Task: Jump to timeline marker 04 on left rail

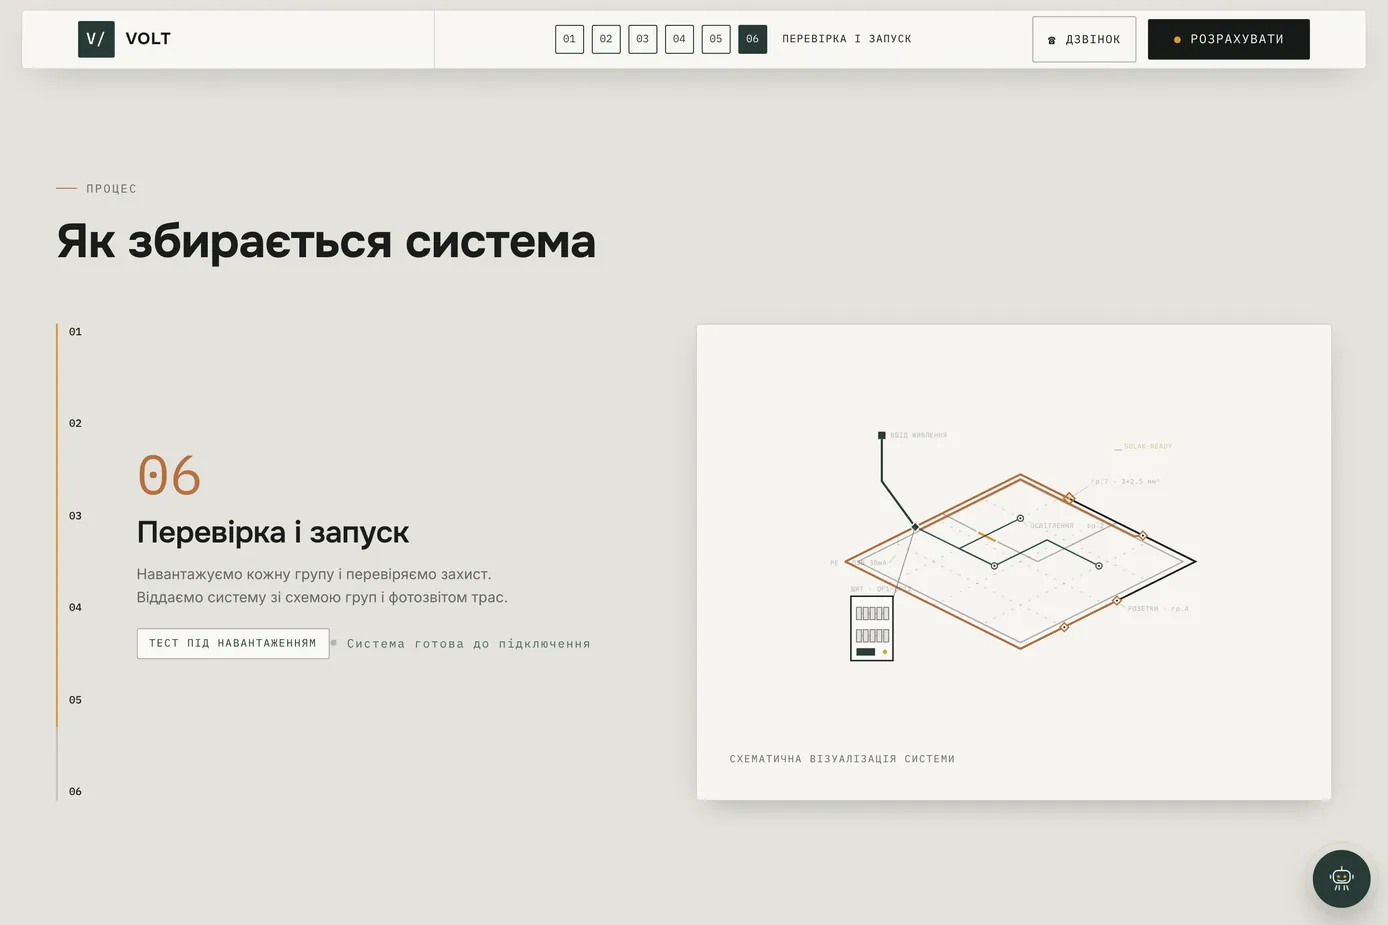Action: click(x=75, y=608)
